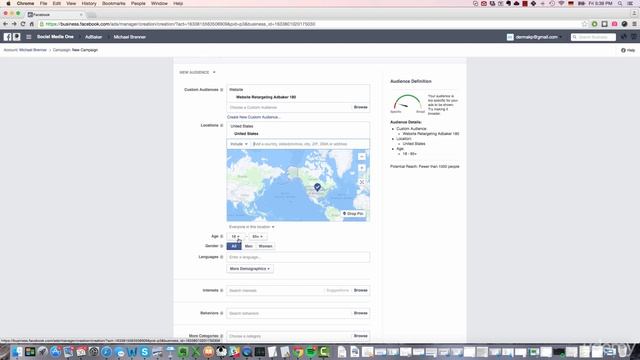Click the browser address bar
The height and width of the screenshot is (360, 640).
(x=310, y=24)
